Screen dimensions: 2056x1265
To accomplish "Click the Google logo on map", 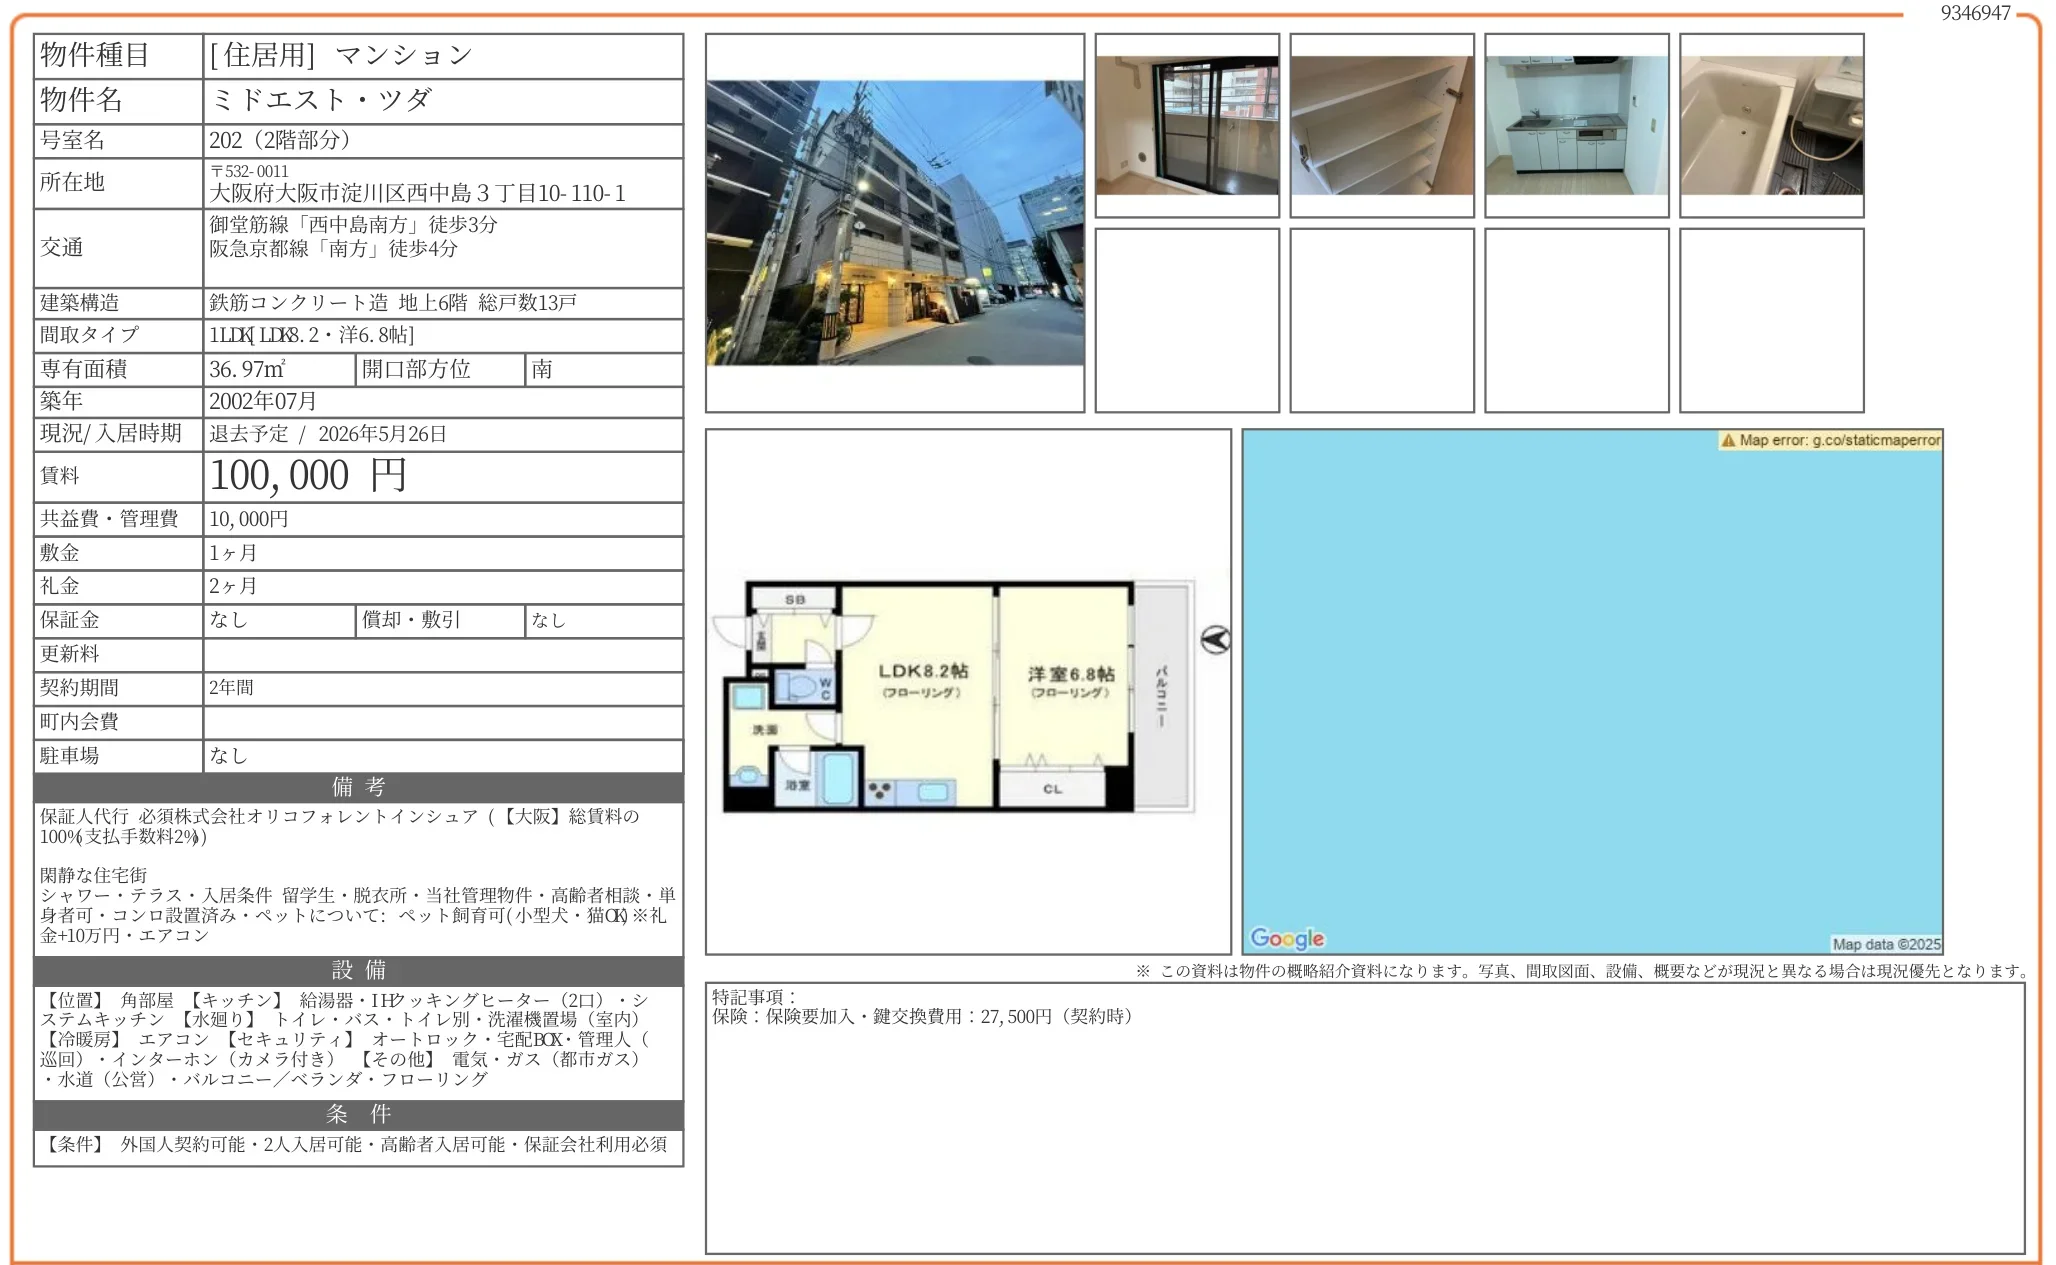I will click(1287, 938).
